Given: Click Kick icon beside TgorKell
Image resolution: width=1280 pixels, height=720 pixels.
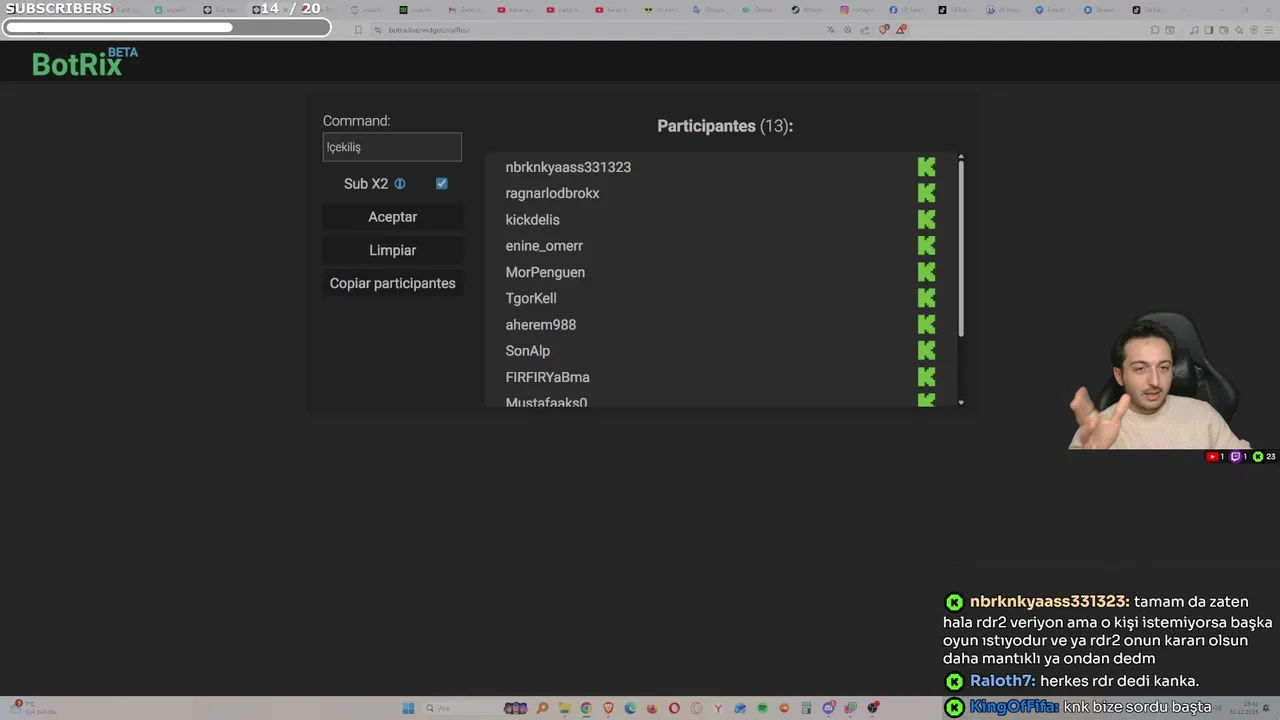Looking at the screenshot, I should tap(927, 298).
